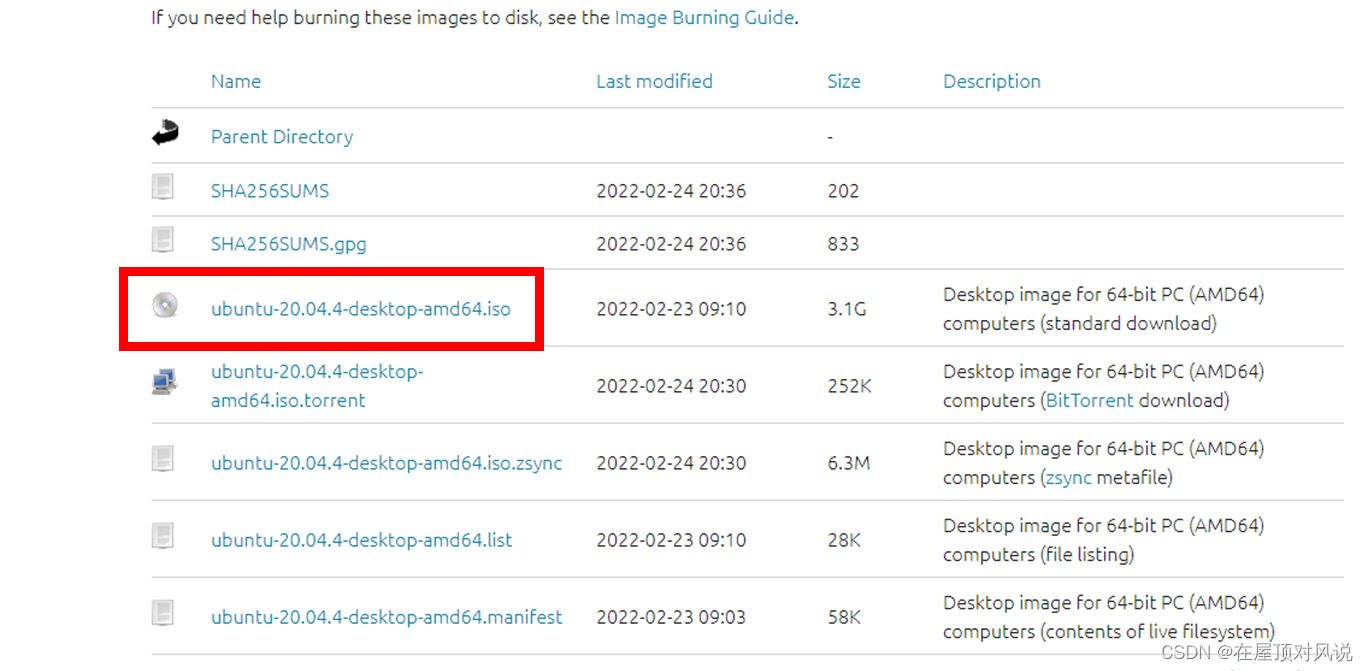
Task: Sort the listing by Description column
Action: [x=992, y=82]
